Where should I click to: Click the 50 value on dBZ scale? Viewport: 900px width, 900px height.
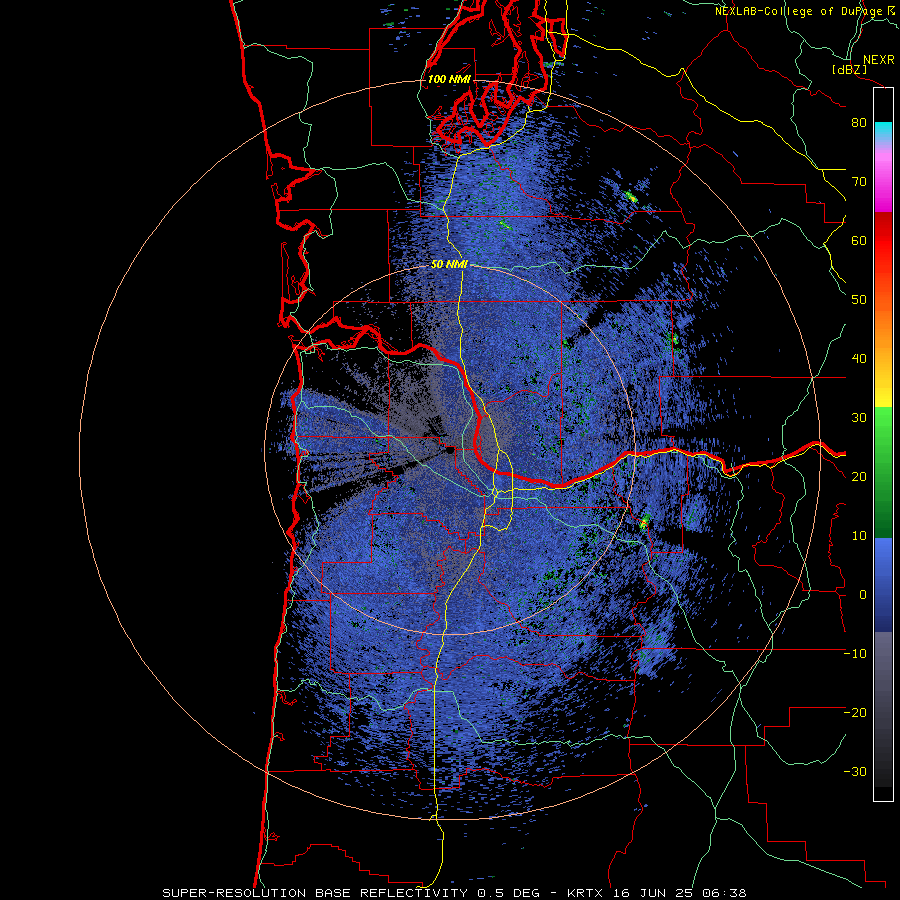pyautogui.click(x=859, y=300)
